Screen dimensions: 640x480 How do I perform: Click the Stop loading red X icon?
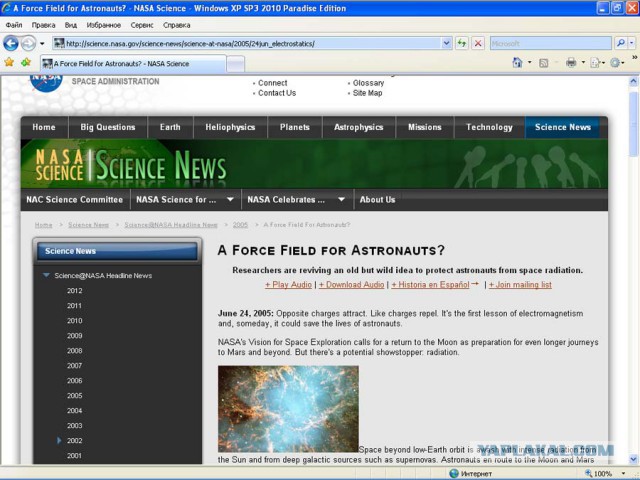point(478,43)
